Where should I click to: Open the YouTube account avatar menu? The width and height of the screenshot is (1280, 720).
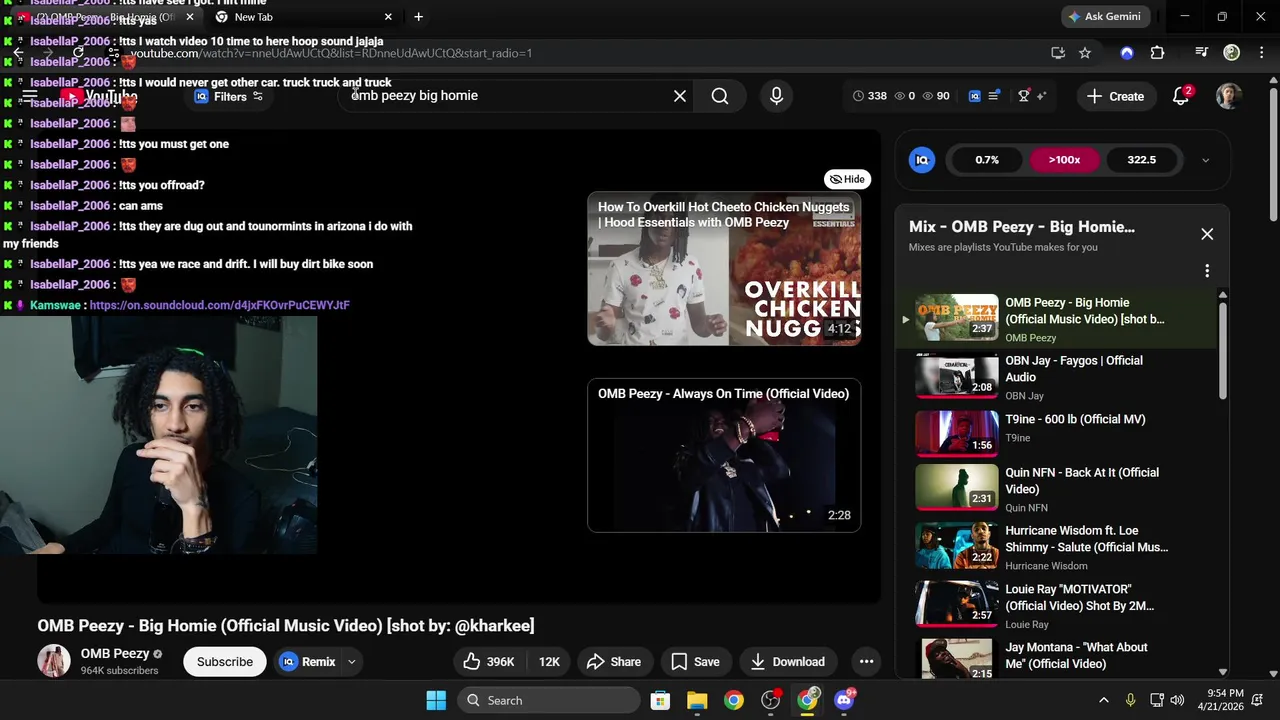[x=1228, y=96]
